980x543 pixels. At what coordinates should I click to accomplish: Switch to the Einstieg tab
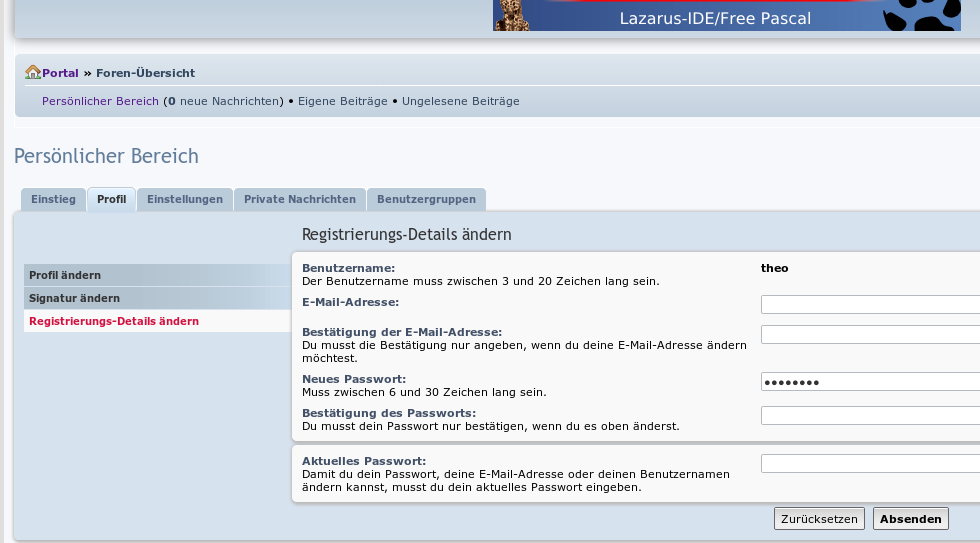point(53,199)
